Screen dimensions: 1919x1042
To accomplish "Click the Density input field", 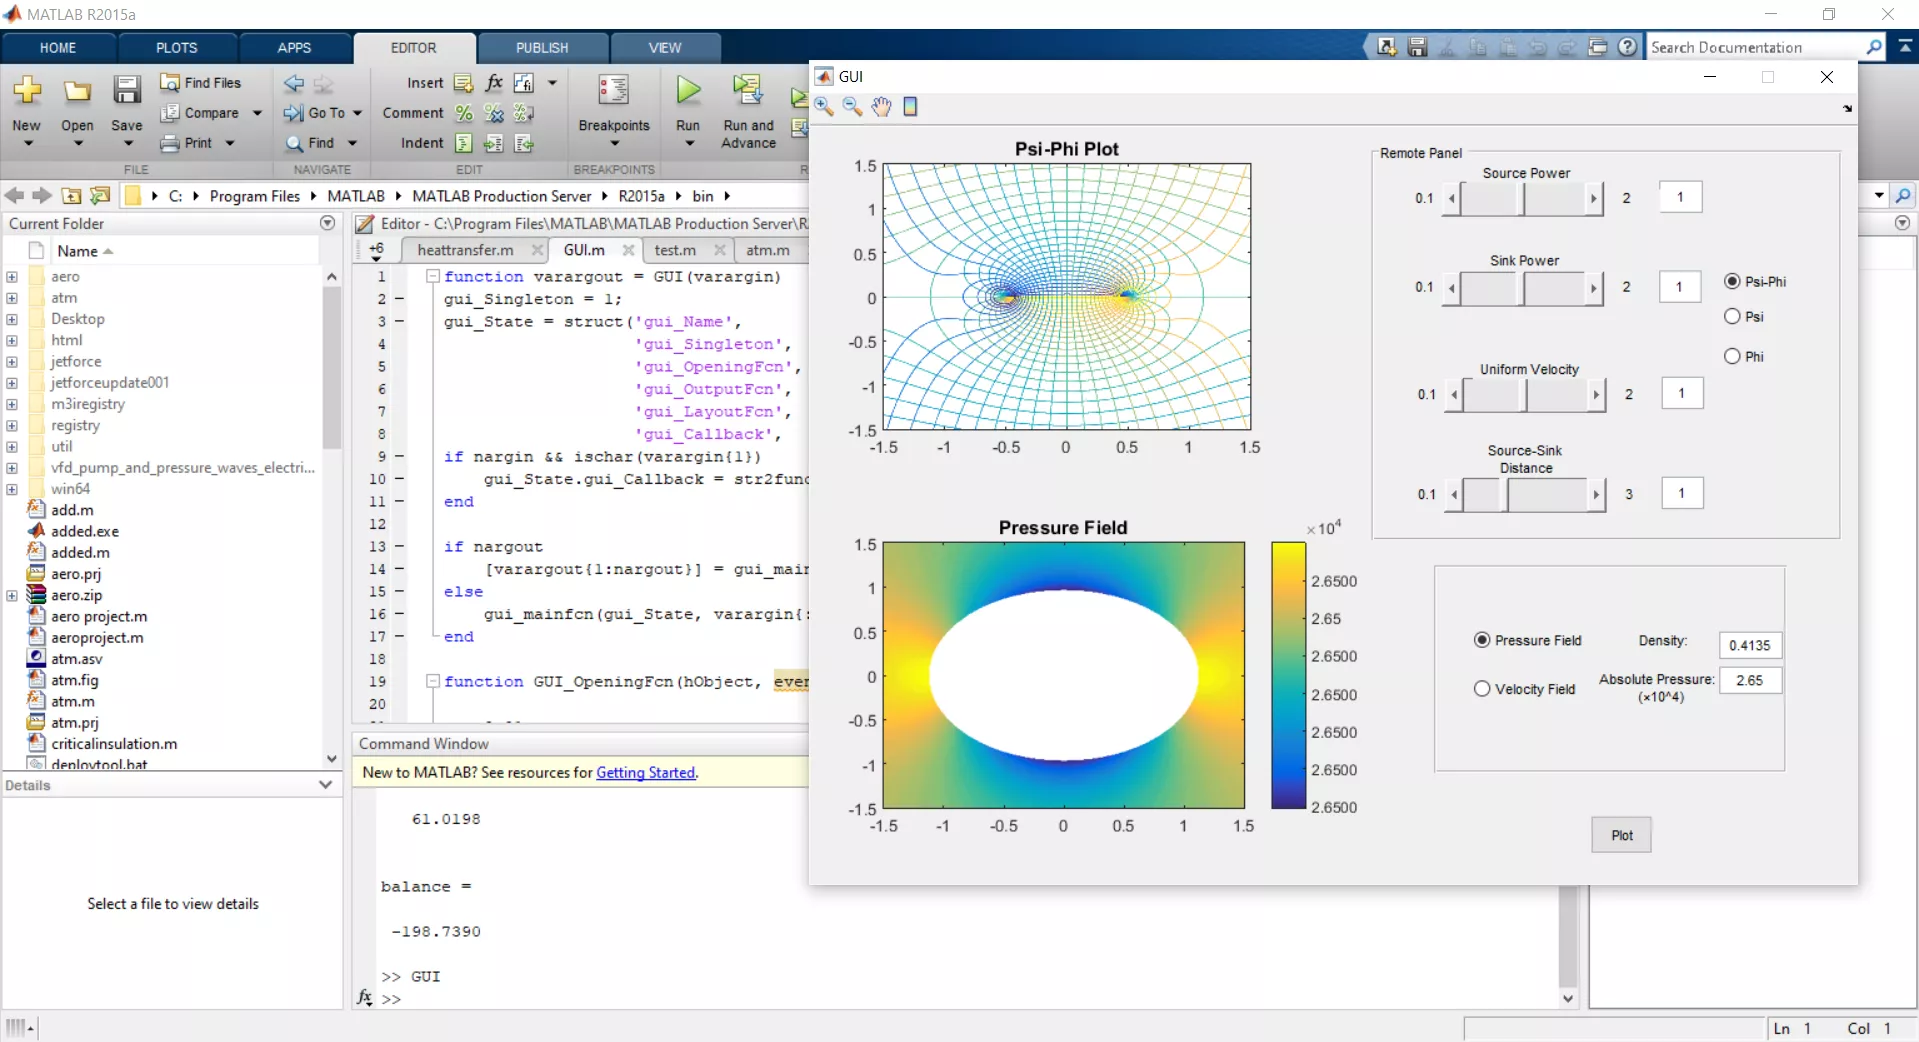I will pyautogui.click(x=1750, y=645).
